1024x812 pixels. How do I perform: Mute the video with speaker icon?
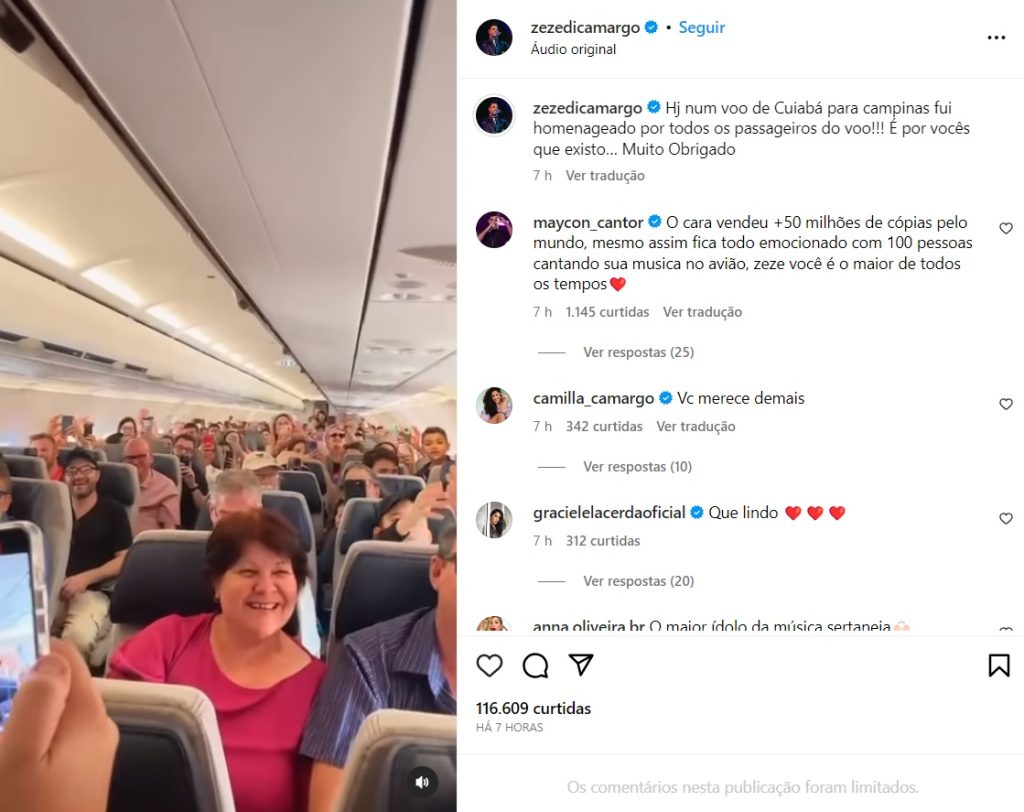click(x=422, y=782)
